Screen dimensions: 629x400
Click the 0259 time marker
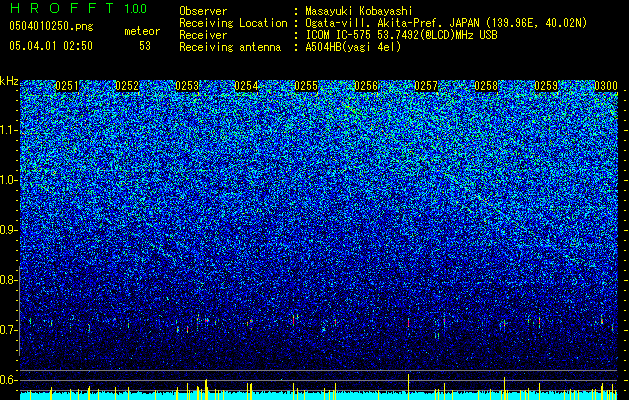pyautogui.click(x=546, y=86)
